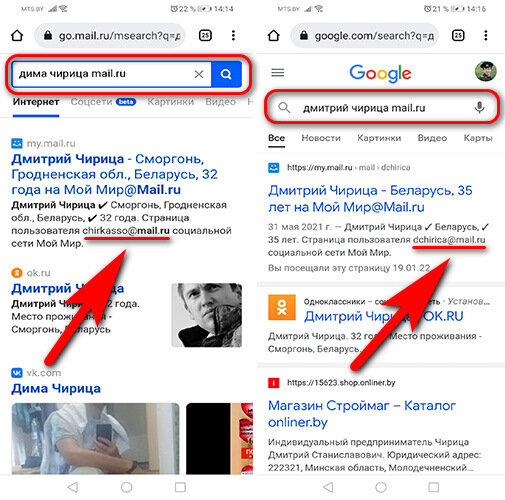Open the Дмитрий Чирица Беларусь 35 лет link
The image size is (505, 500).
(370, 199)
